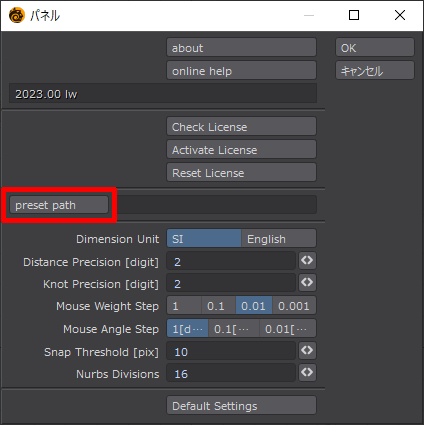Open the about button
The image size is (424, 425).
tap(241, 47)
